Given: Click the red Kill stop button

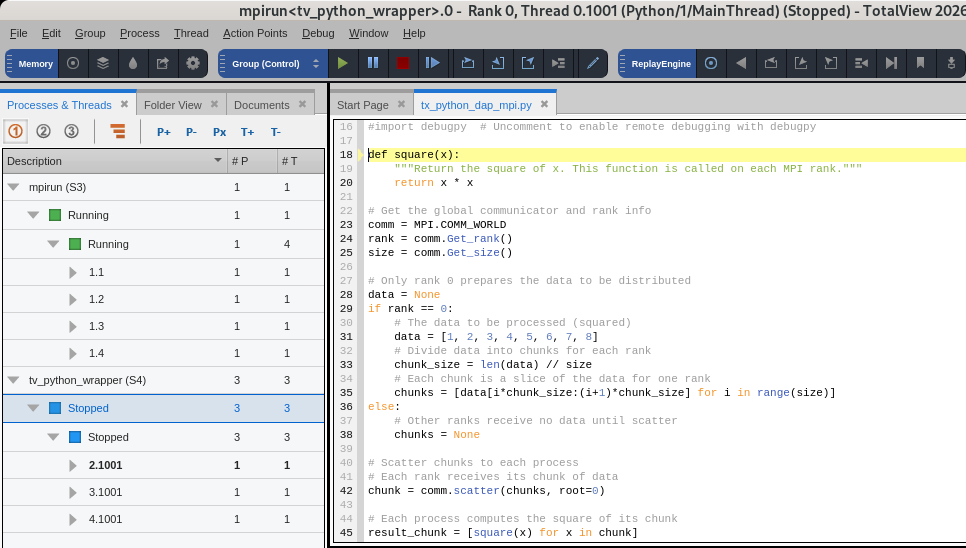Looking at the screenshot, I should click(x=403, y=63).
